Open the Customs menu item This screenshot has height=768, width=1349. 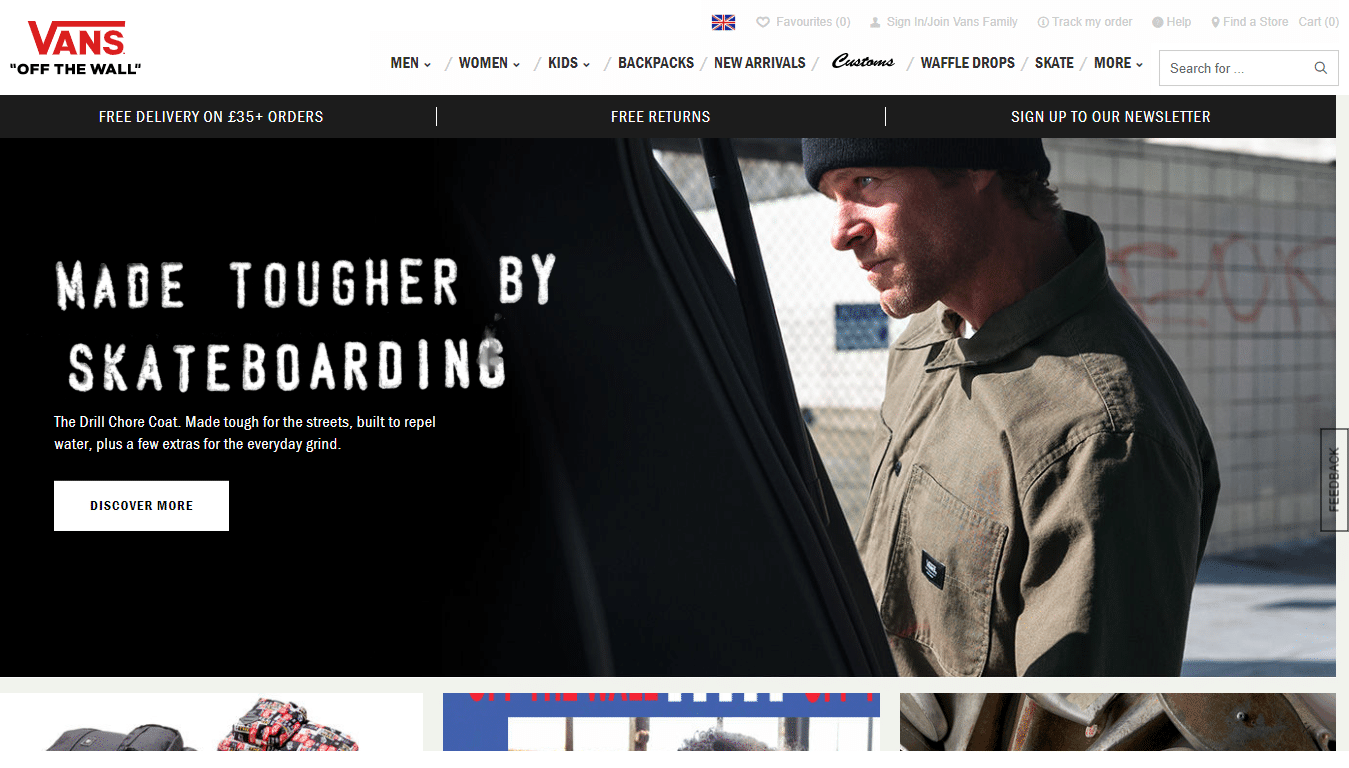point(863,62)
